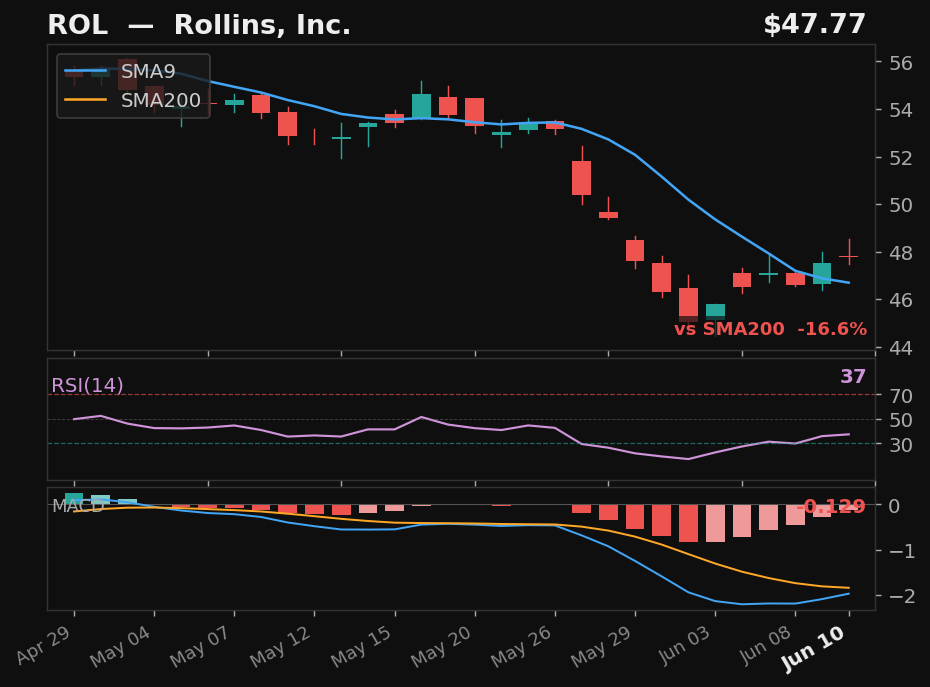This screenshot has width=930, height=687.
Task: Click the RSI value 37
Action: [x=853, y=376]
